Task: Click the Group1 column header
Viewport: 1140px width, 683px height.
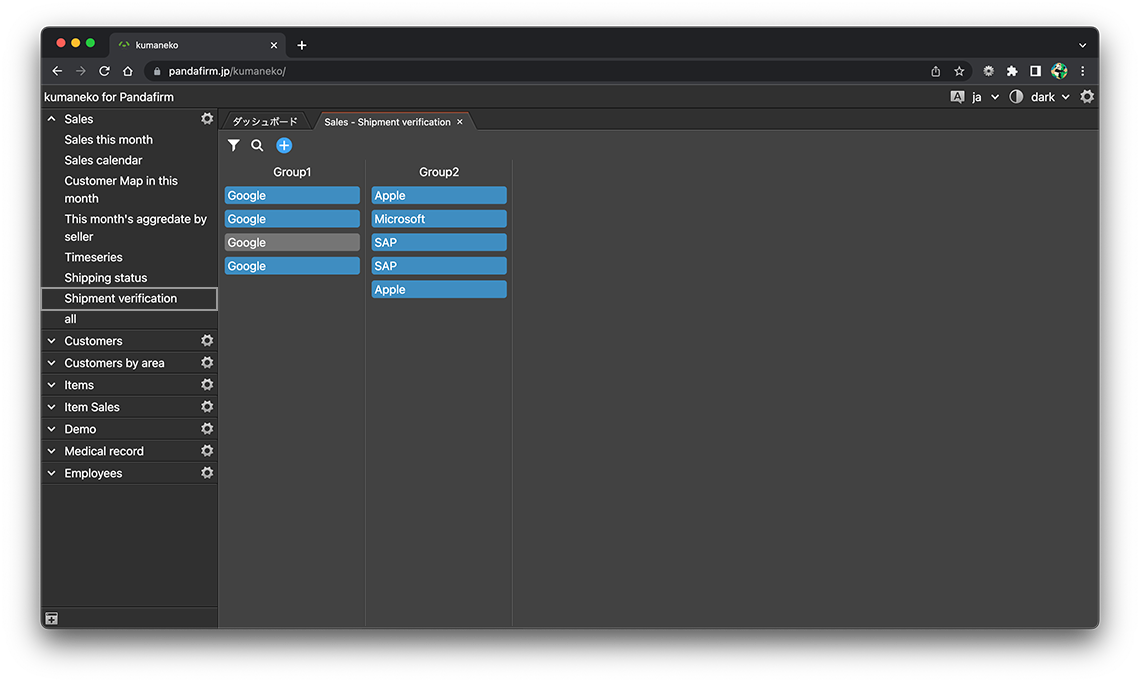Action: (292, 172)
